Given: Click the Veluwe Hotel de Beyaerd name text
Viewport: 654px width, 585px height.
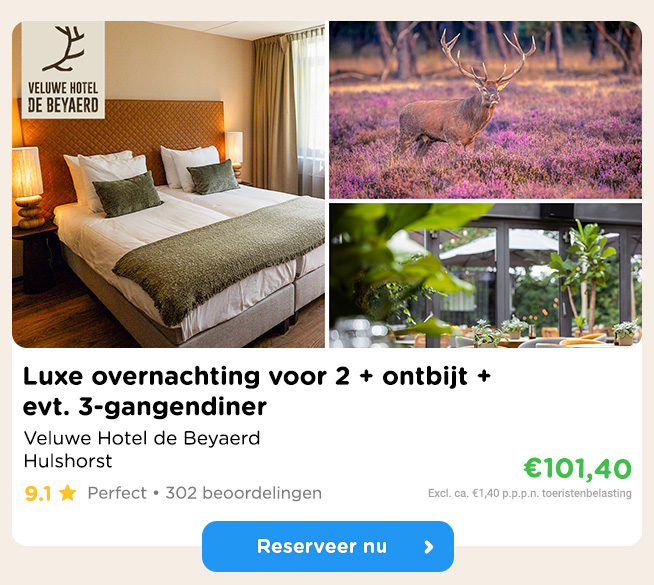Looking at the screenshot, I should (x=142, y=438).
